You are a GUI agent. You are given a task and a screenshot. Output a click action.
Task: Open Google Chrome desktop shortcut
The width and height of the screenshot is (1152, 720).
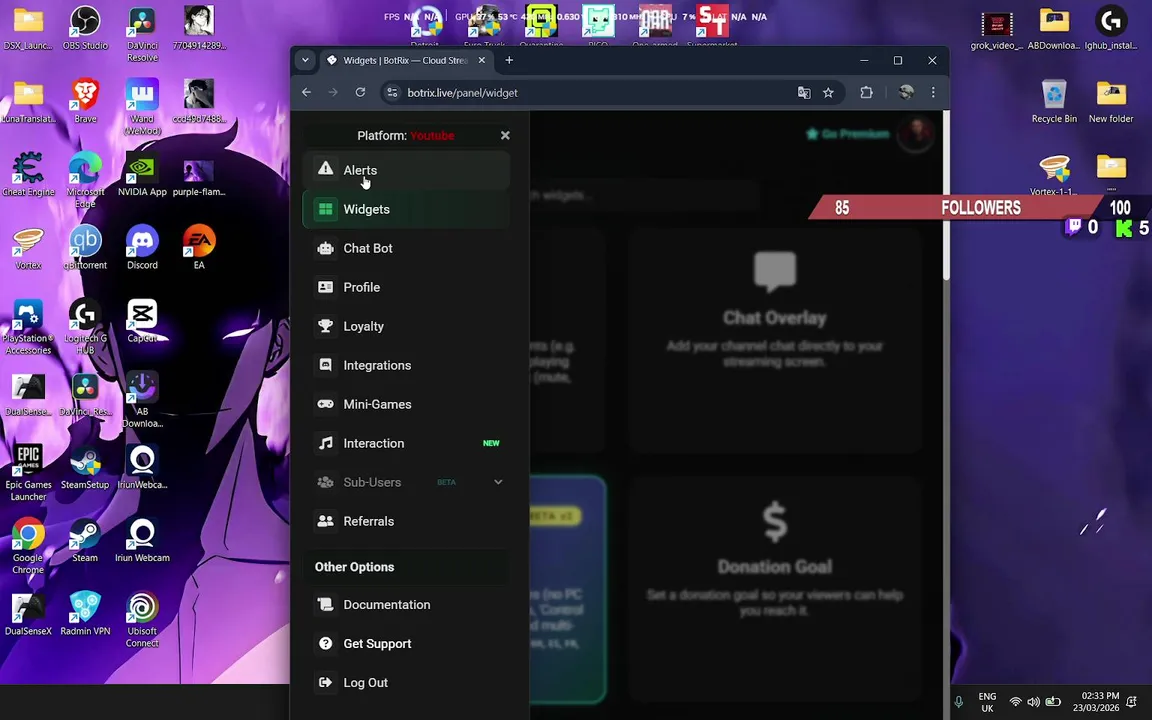pyautogui.click(x=28, y=546)
